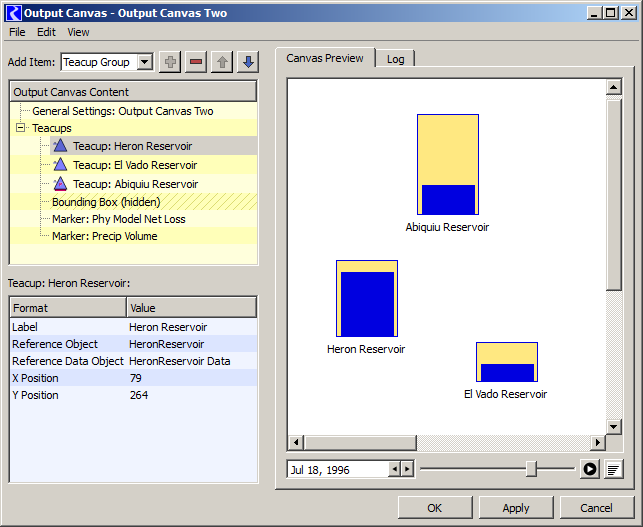The width and height of the screenshot is (643, 527).
Task: Click preview vertical scrollbar up arrow
Action: 613,87
